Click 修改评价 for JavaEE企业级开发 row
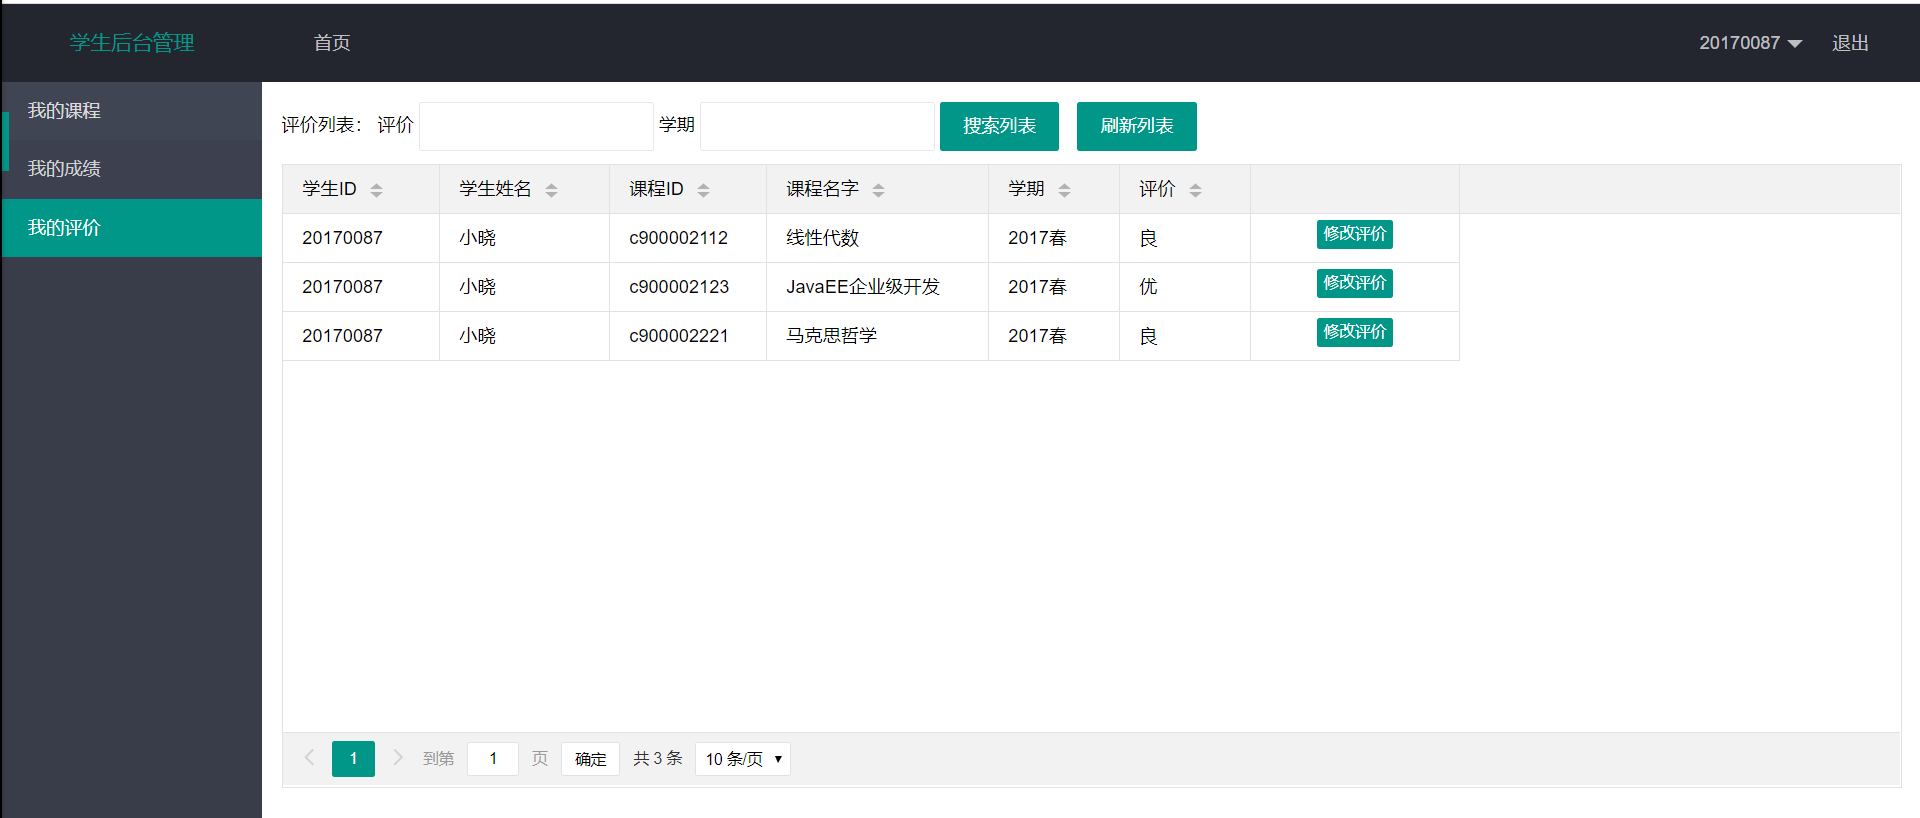The width and height of the screenshot is (1920, 818). [x=1355, y=283]
